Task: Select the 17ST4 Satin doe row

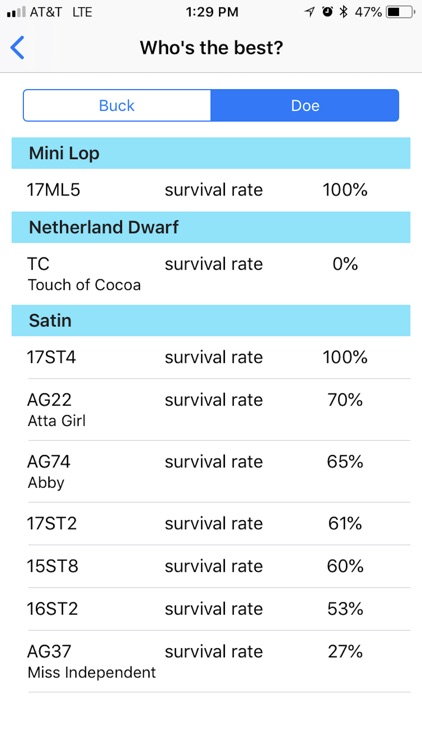Action: point(211,357)
